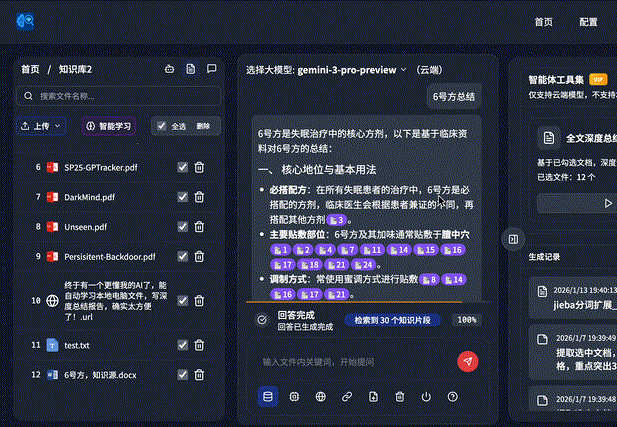This screenshot has width=617, height=427.
Task: Click the app logo icon
Action: [x=25, y=21]
